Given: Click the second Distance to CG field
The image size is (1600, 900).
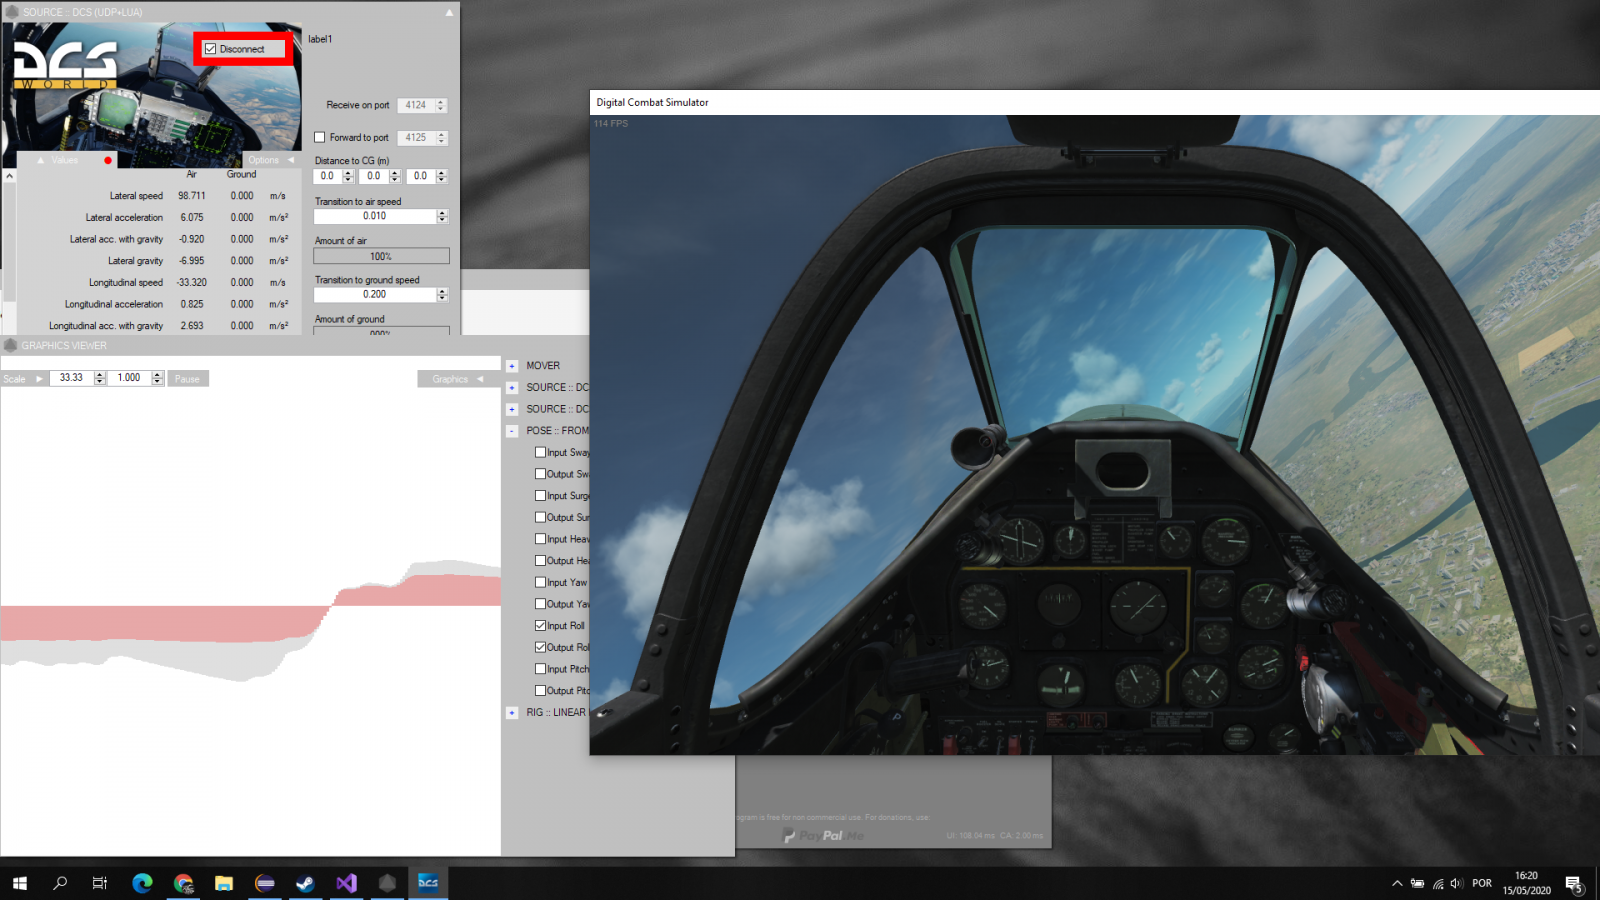Looking at the screenshot, I should coord(374,176).
